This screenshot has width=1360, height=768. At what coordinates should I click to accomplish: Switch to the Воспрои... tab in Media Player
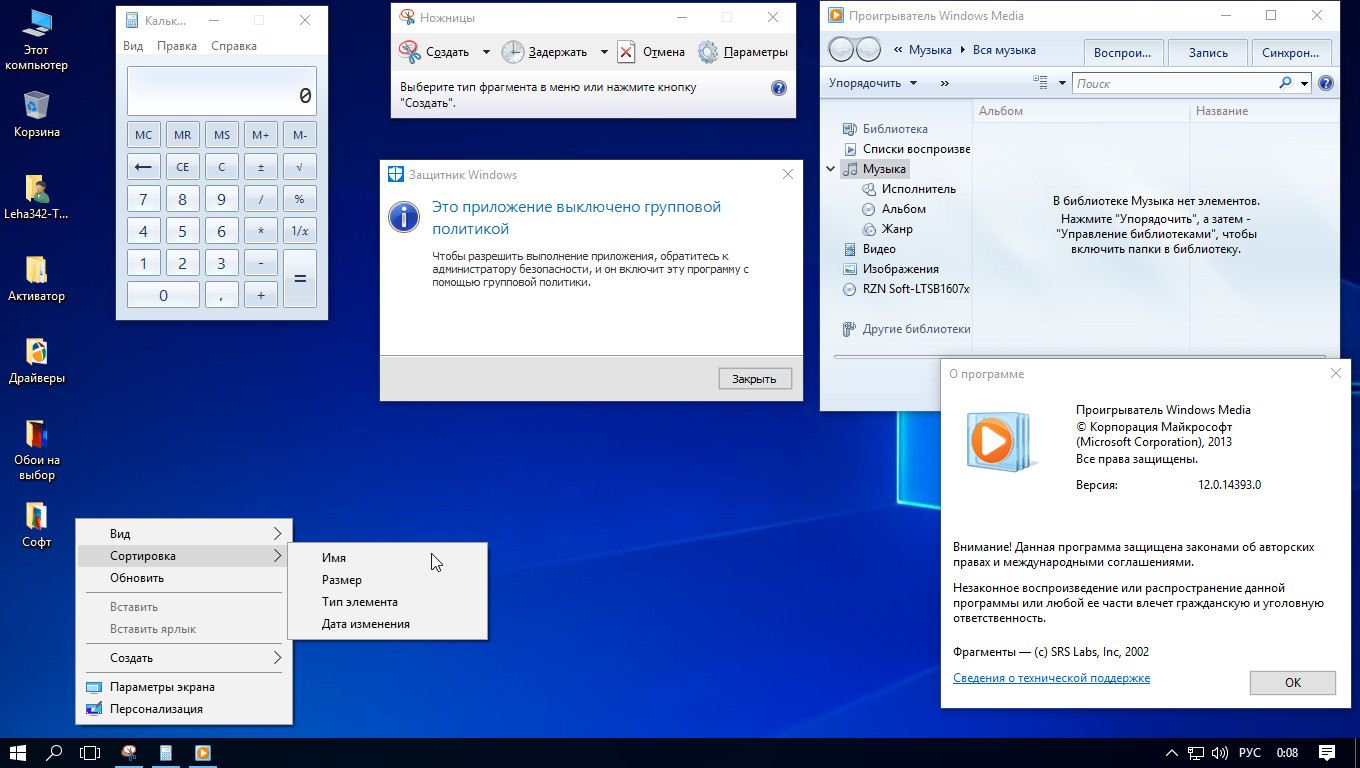(x=1122, y=53)
